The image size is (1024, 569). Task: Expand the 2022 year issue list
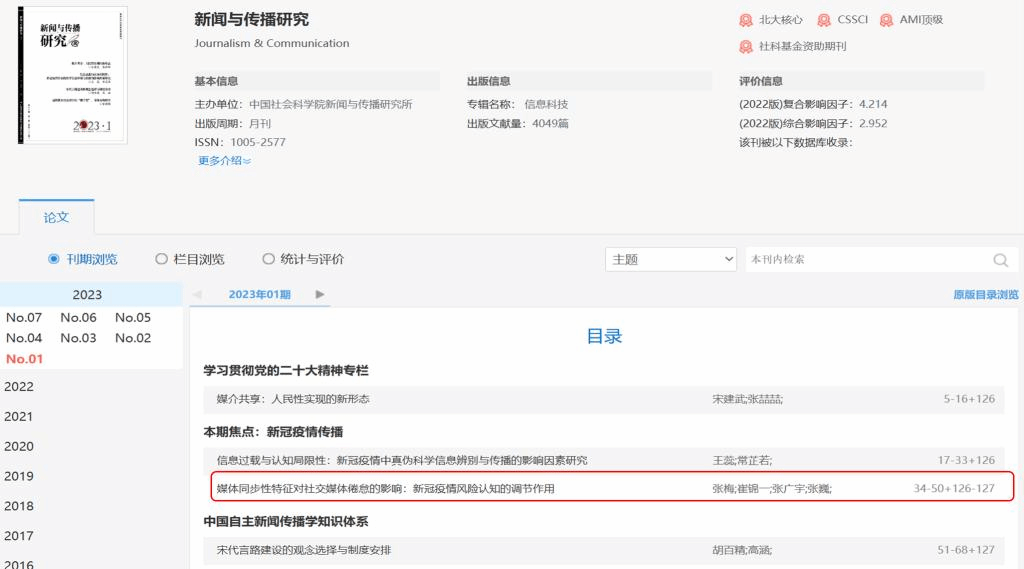[19, 387]
